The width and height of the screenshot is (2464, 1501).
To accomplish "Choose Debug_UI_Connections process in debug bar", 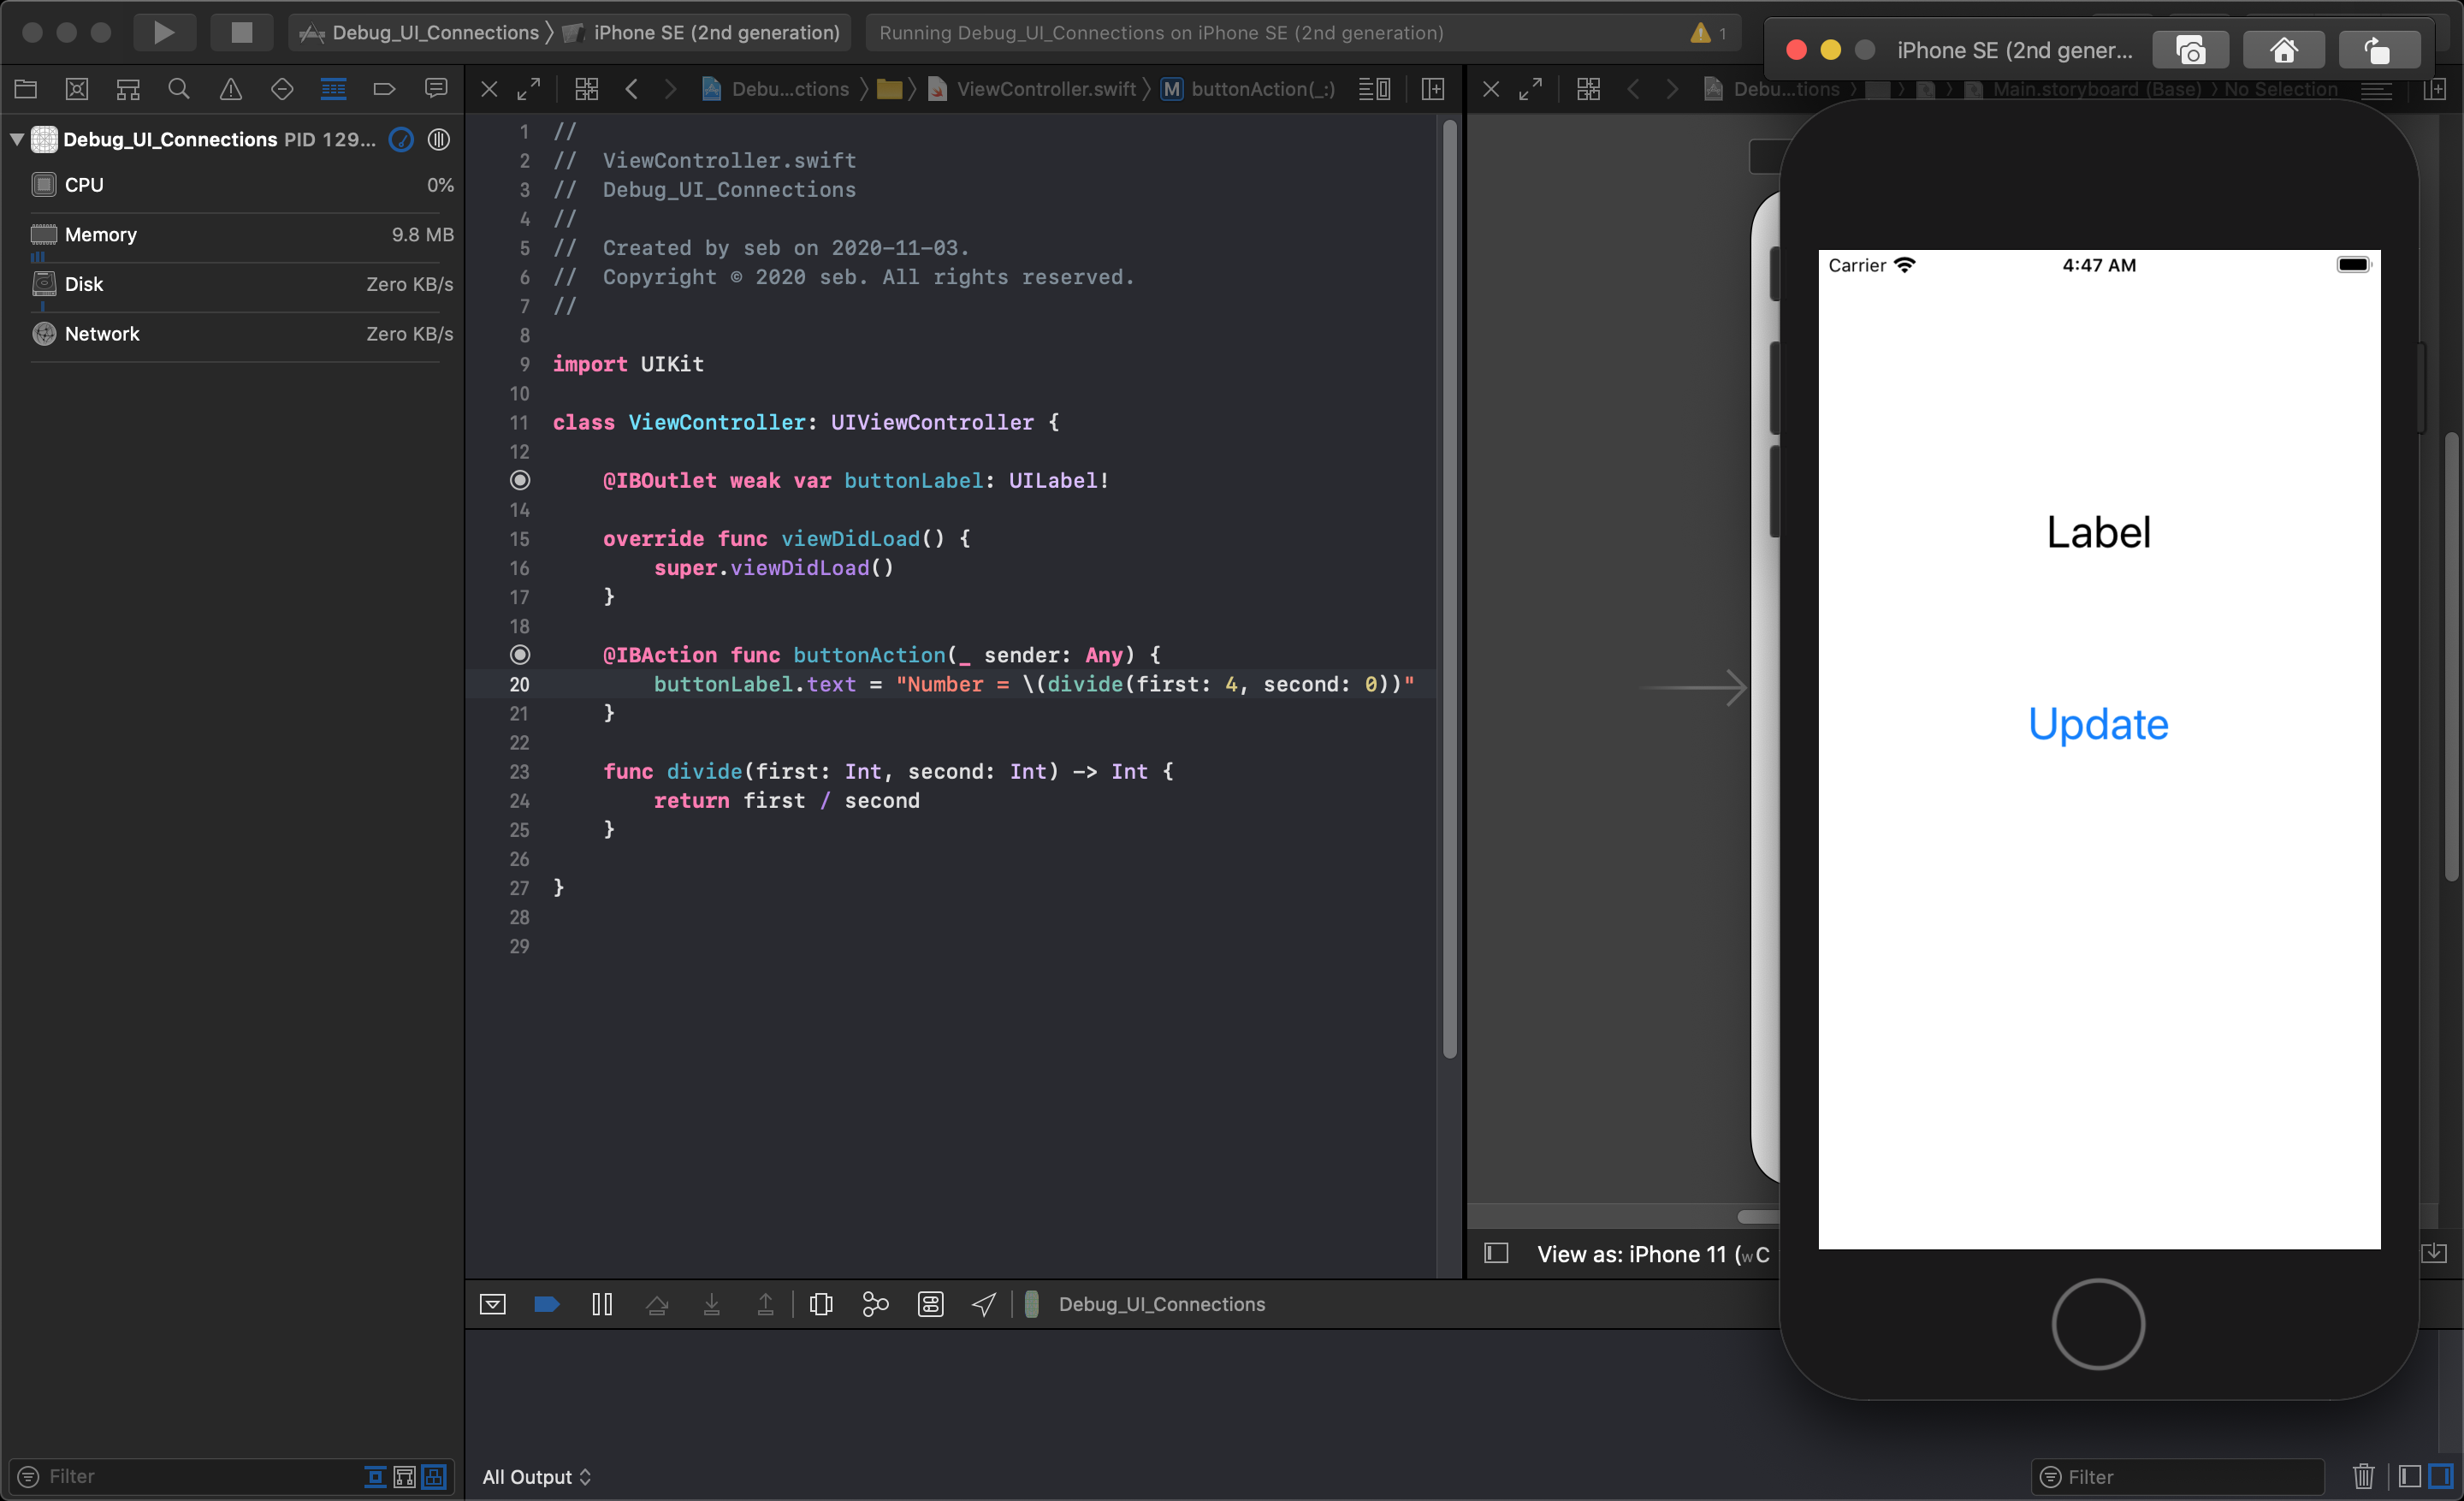I will 1145,1304.
